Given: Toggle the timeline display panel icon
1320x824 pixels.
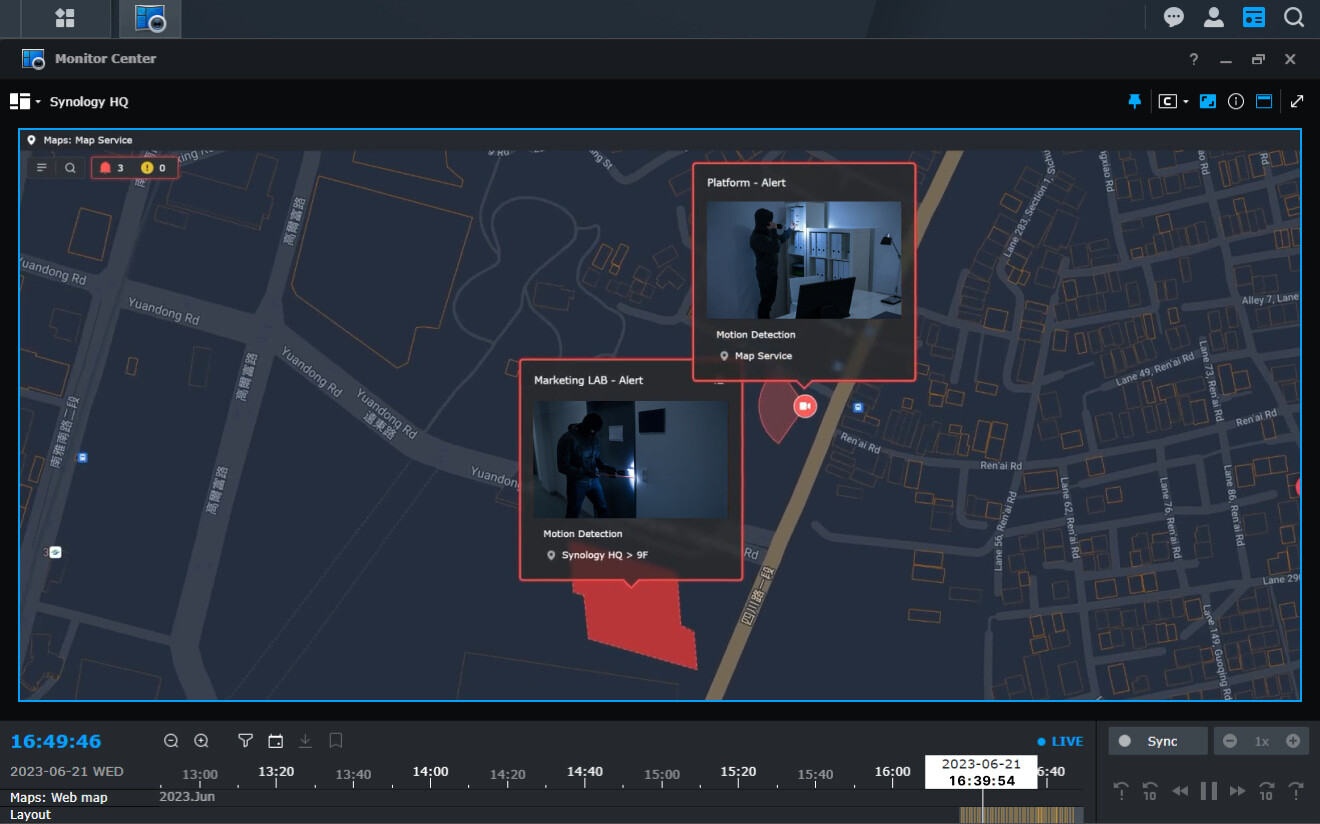Looking at the screenshot, I should tap(1264, 101).
